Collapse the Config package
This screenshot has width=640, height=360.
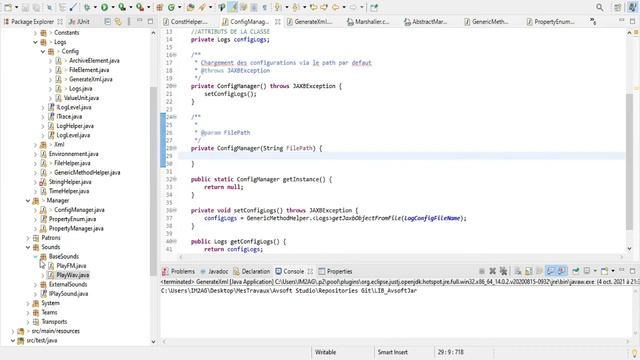pos(43,51)
